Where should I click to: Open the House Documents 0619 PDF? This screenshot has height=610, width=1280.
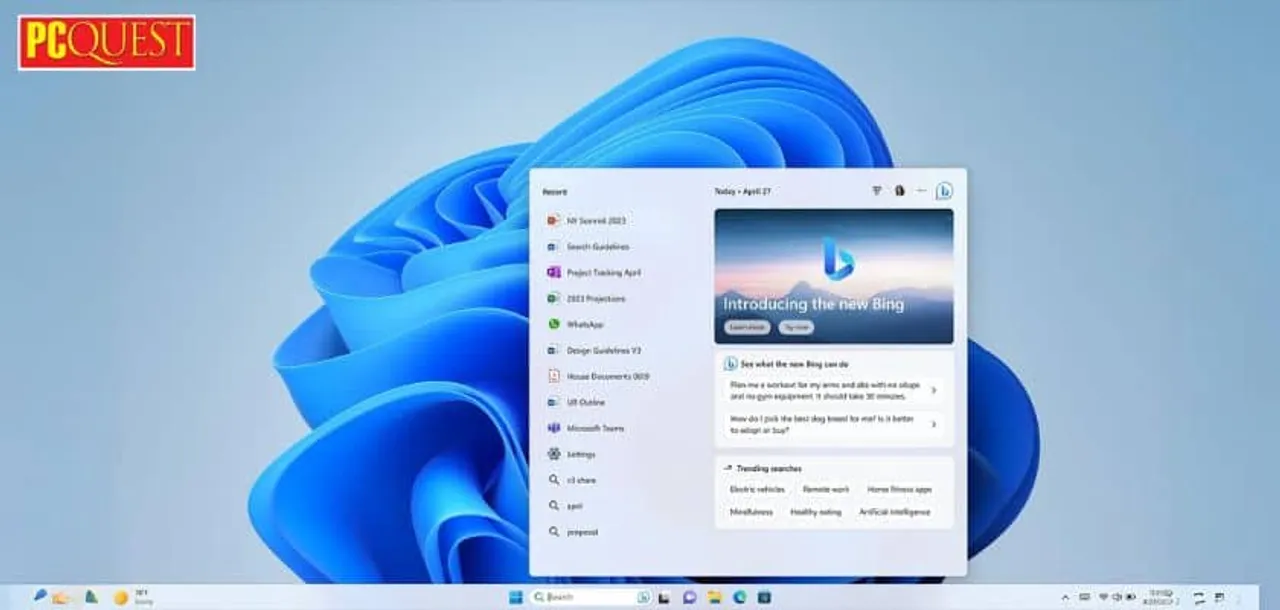(x=599, y=376)
